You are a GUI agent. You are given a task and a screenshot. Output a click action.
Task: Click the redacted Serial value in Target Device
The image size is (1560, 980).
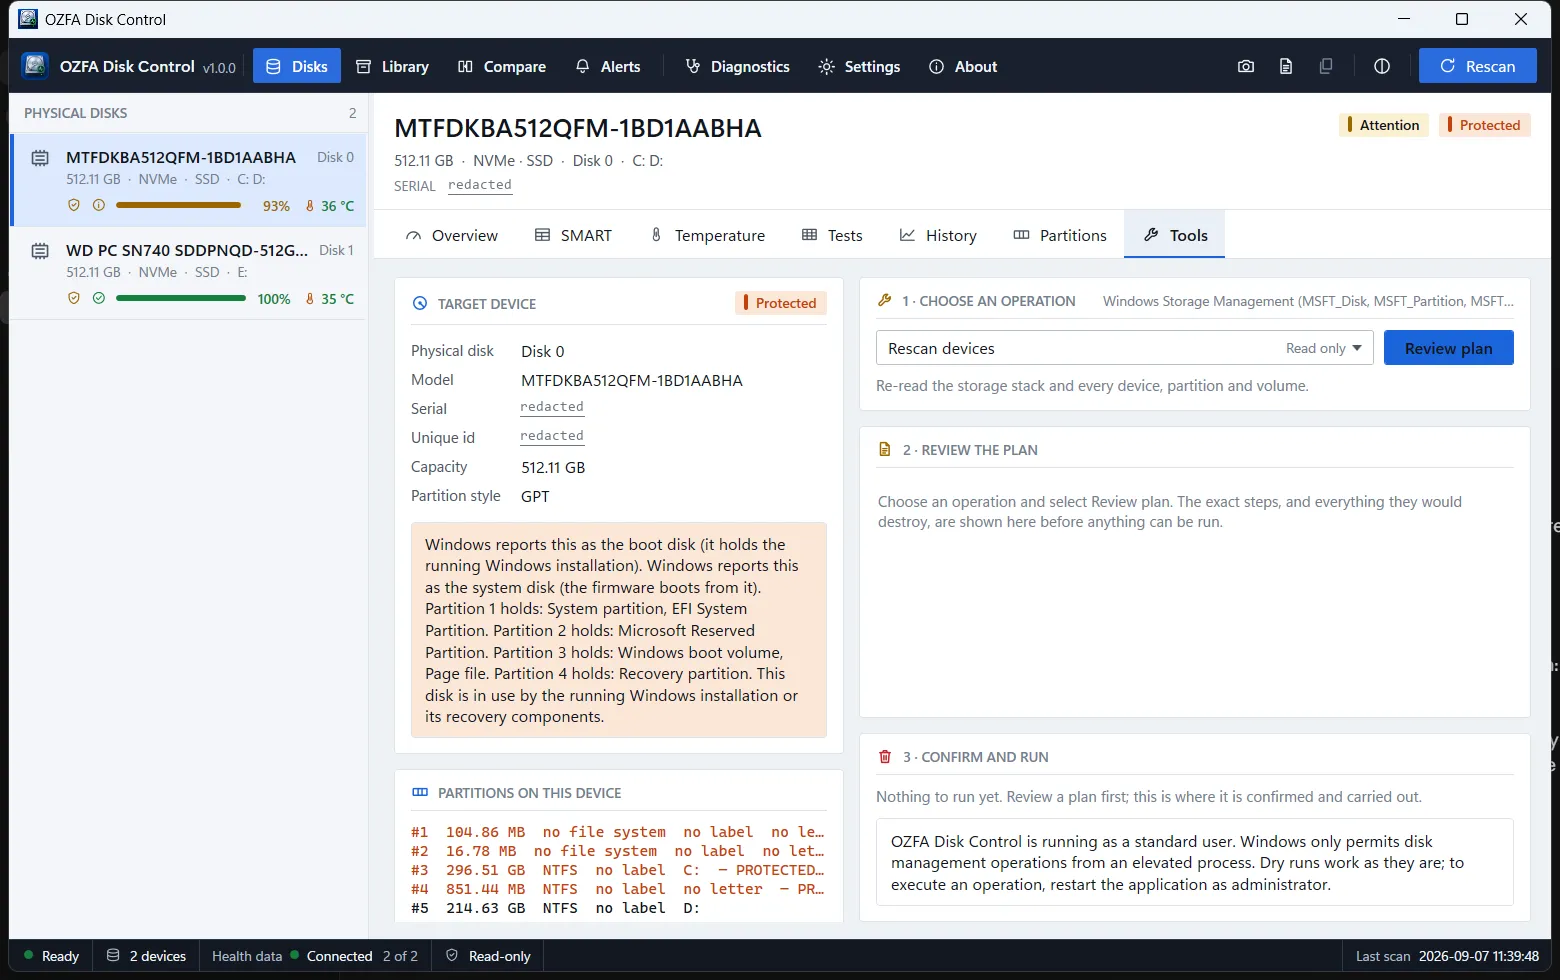coord(552,407)
